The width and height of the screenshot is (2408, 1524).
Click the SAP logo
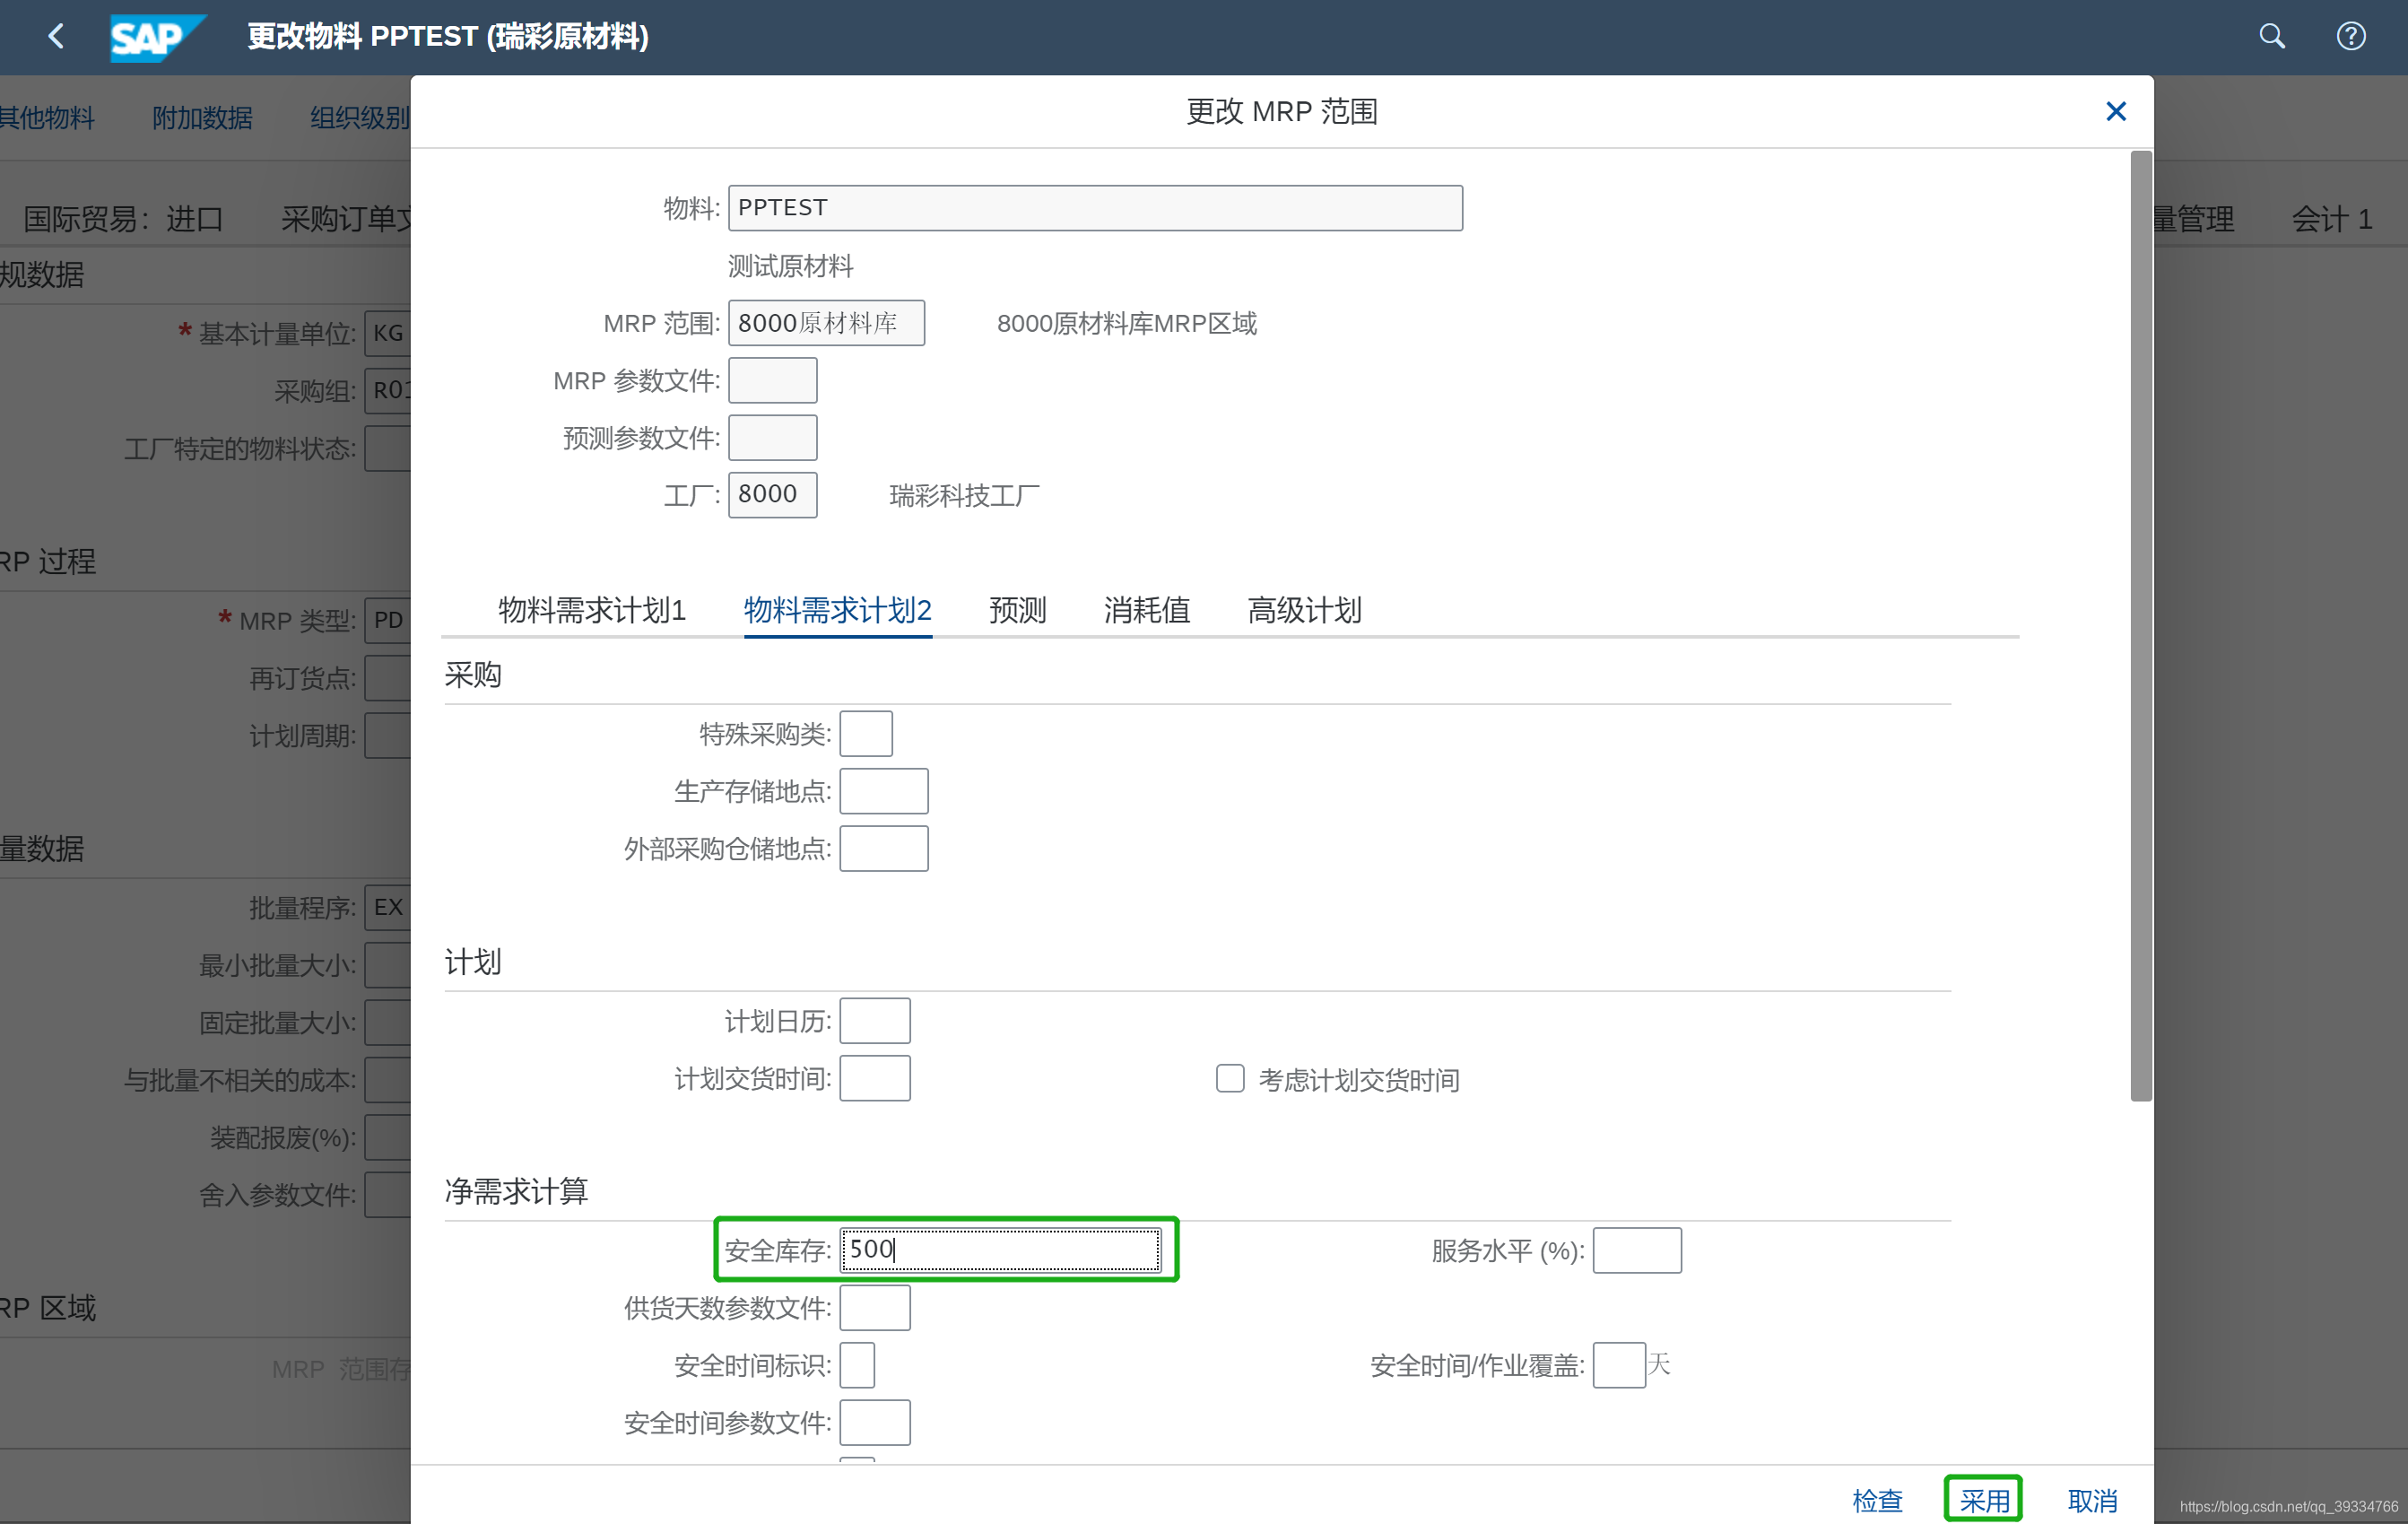click(157, 38)
